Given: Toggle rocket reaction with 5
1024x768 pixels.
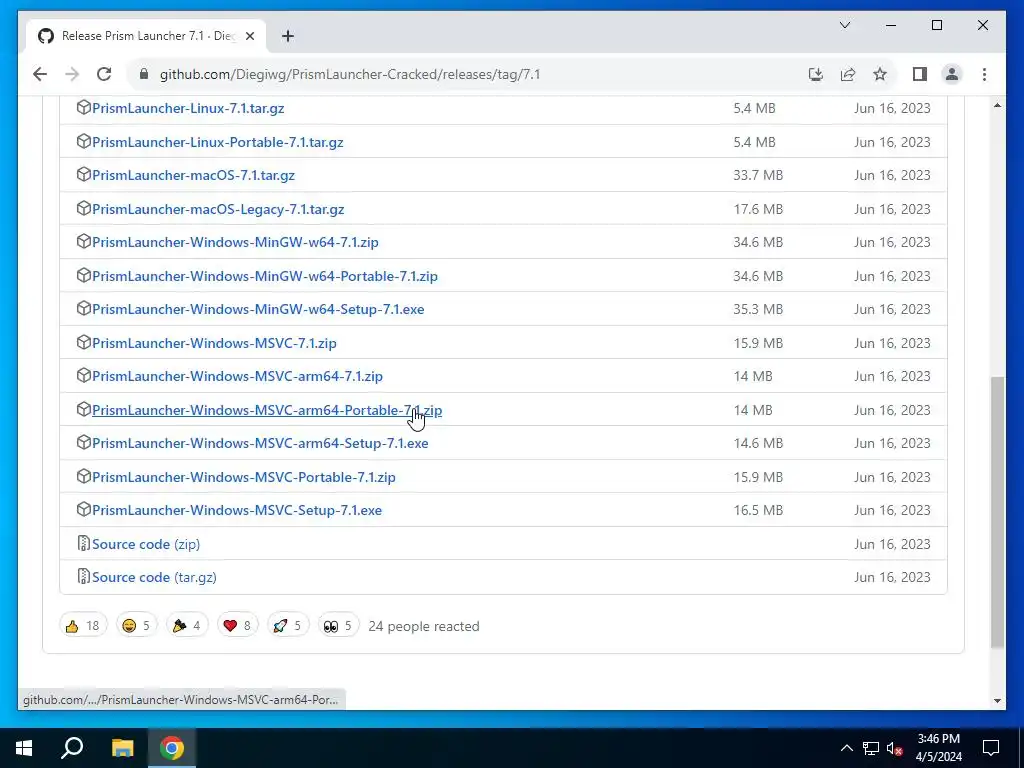Looking at the screenshot, I should click(x=287, y=626).
